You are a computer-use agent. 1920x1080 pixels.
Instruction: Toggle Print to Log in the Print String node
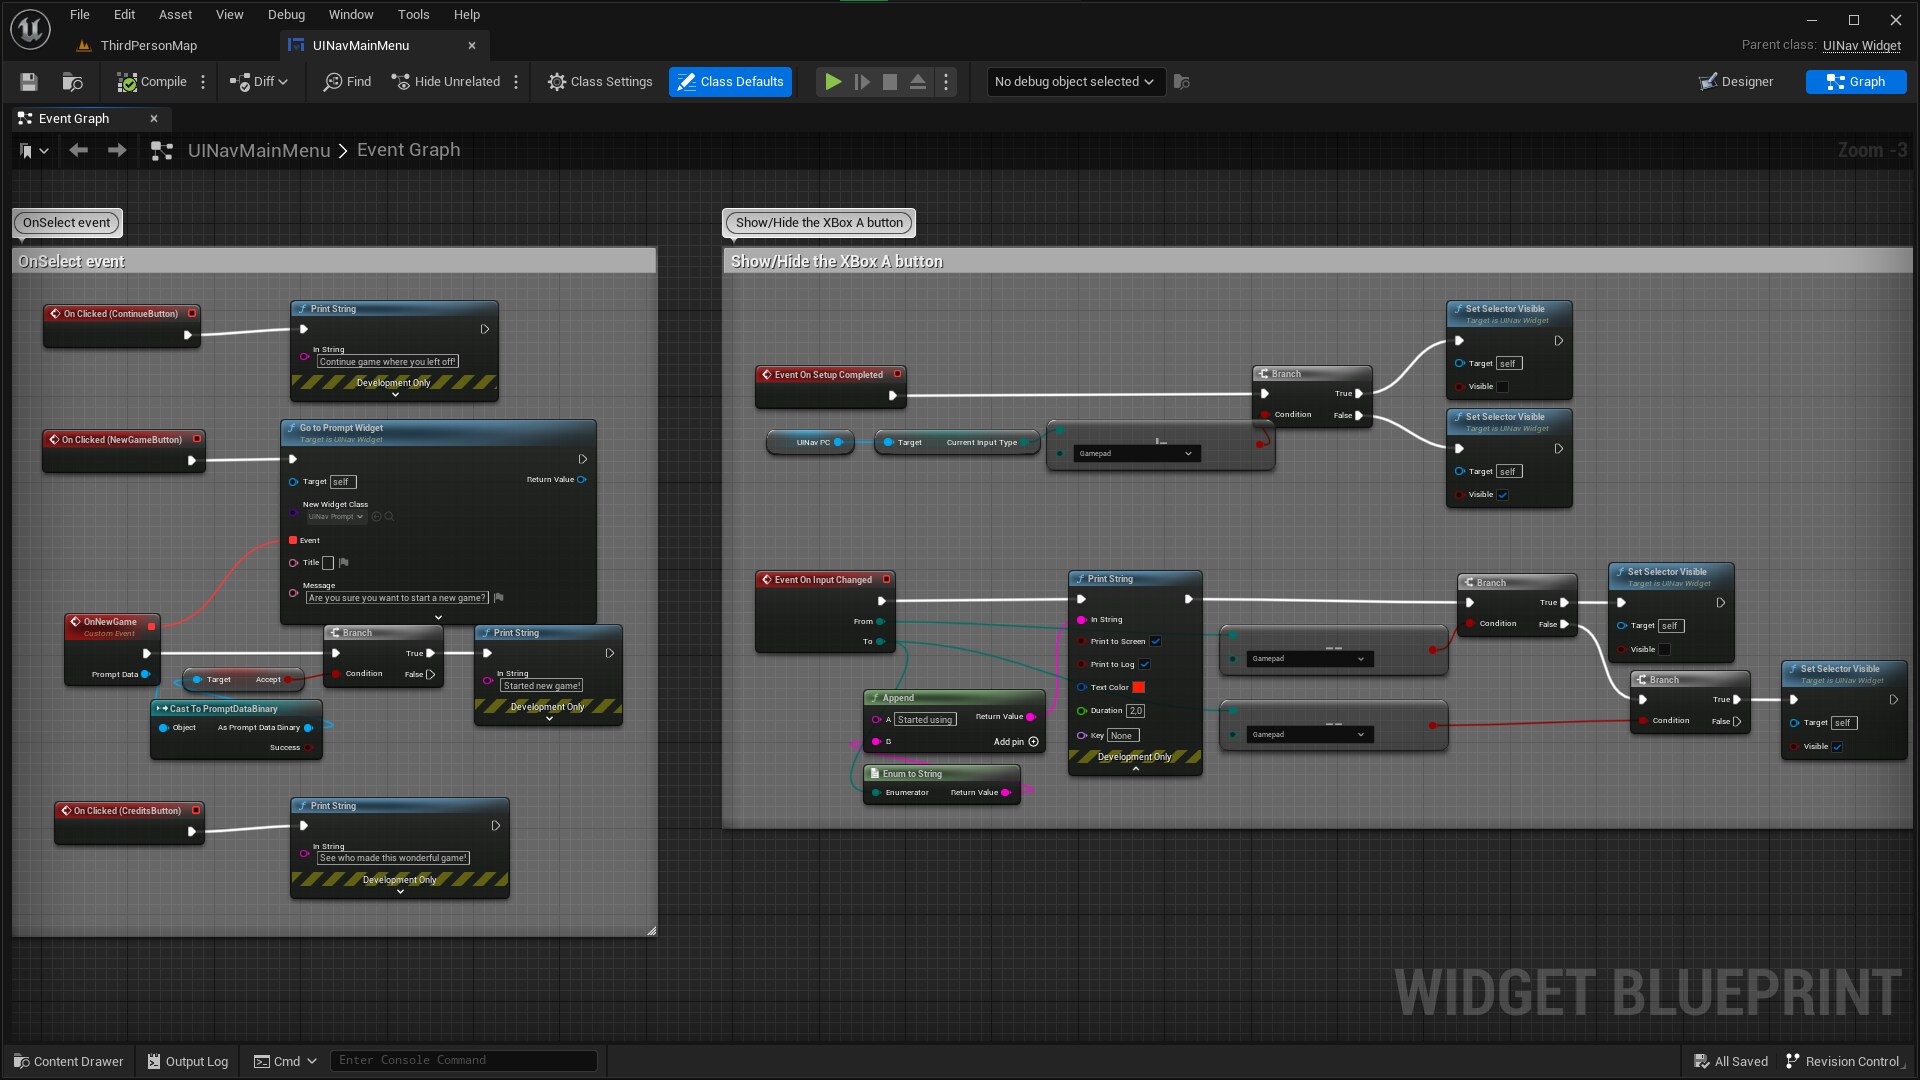click(x=1145, y=664)
